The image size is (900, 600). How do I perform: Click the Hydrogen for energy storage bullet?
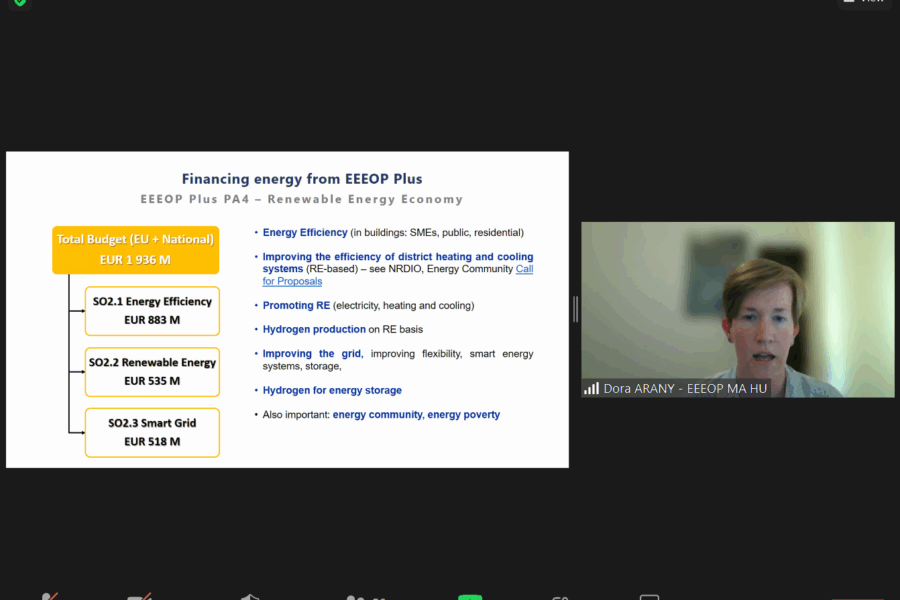pos(332,390)
